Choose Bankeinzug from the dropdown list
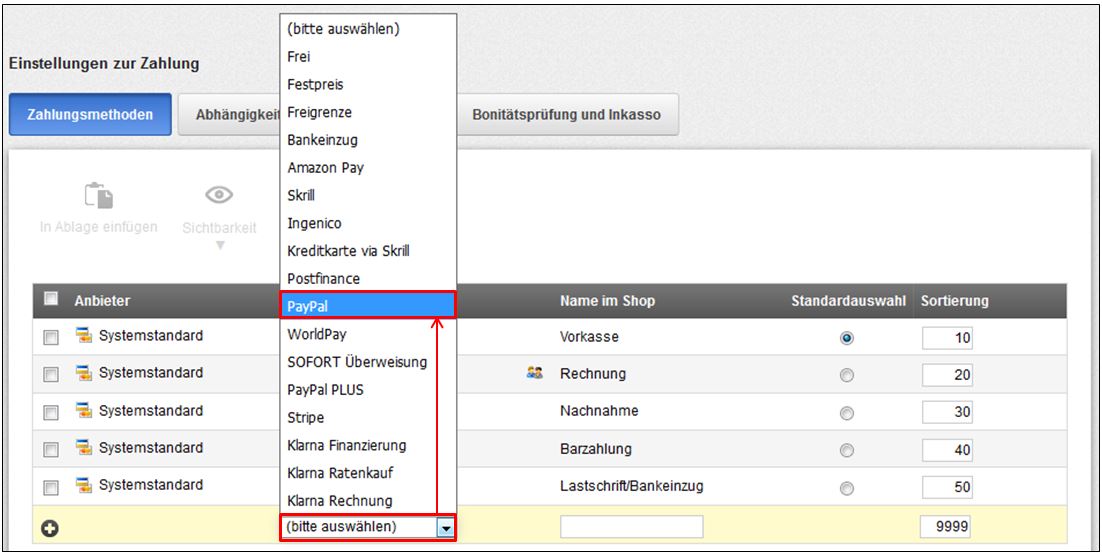 368,140
